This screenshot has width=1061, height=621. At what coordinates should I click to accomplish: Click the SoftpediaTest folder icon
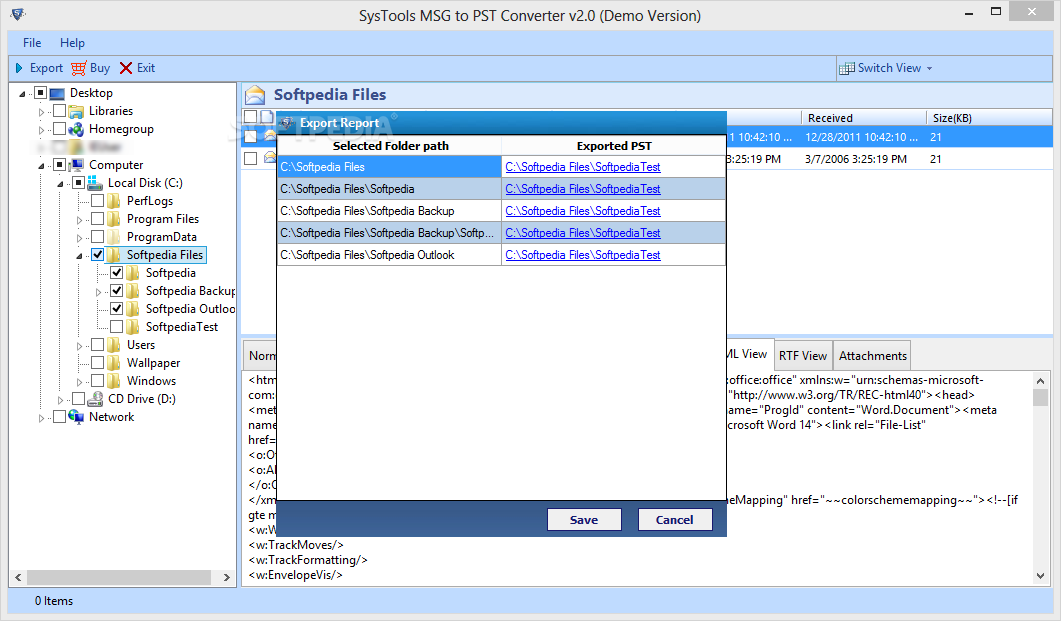pos(133,327)
